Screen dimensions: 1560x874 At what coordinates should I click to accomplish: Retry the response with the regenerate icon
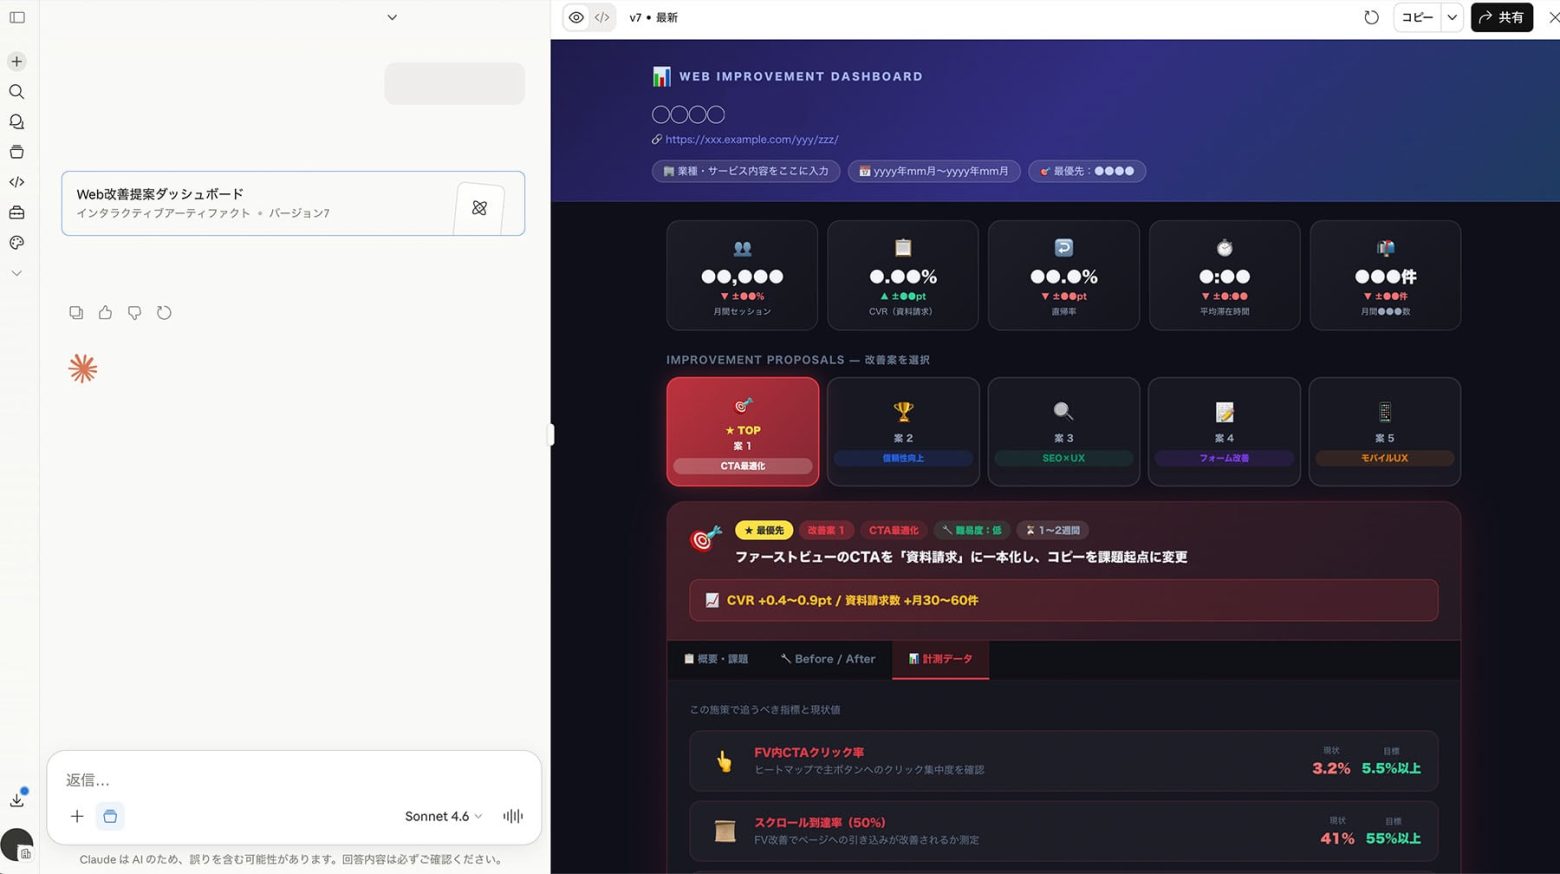point(164,313)
